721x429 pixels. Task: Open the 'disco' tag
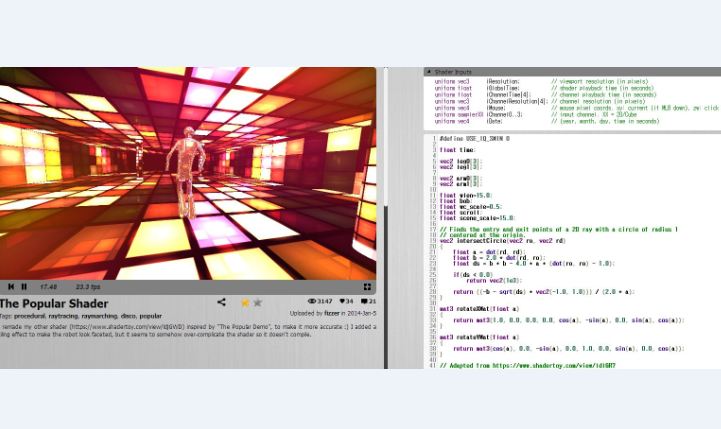pyautogui.click(x=128, y=316)
